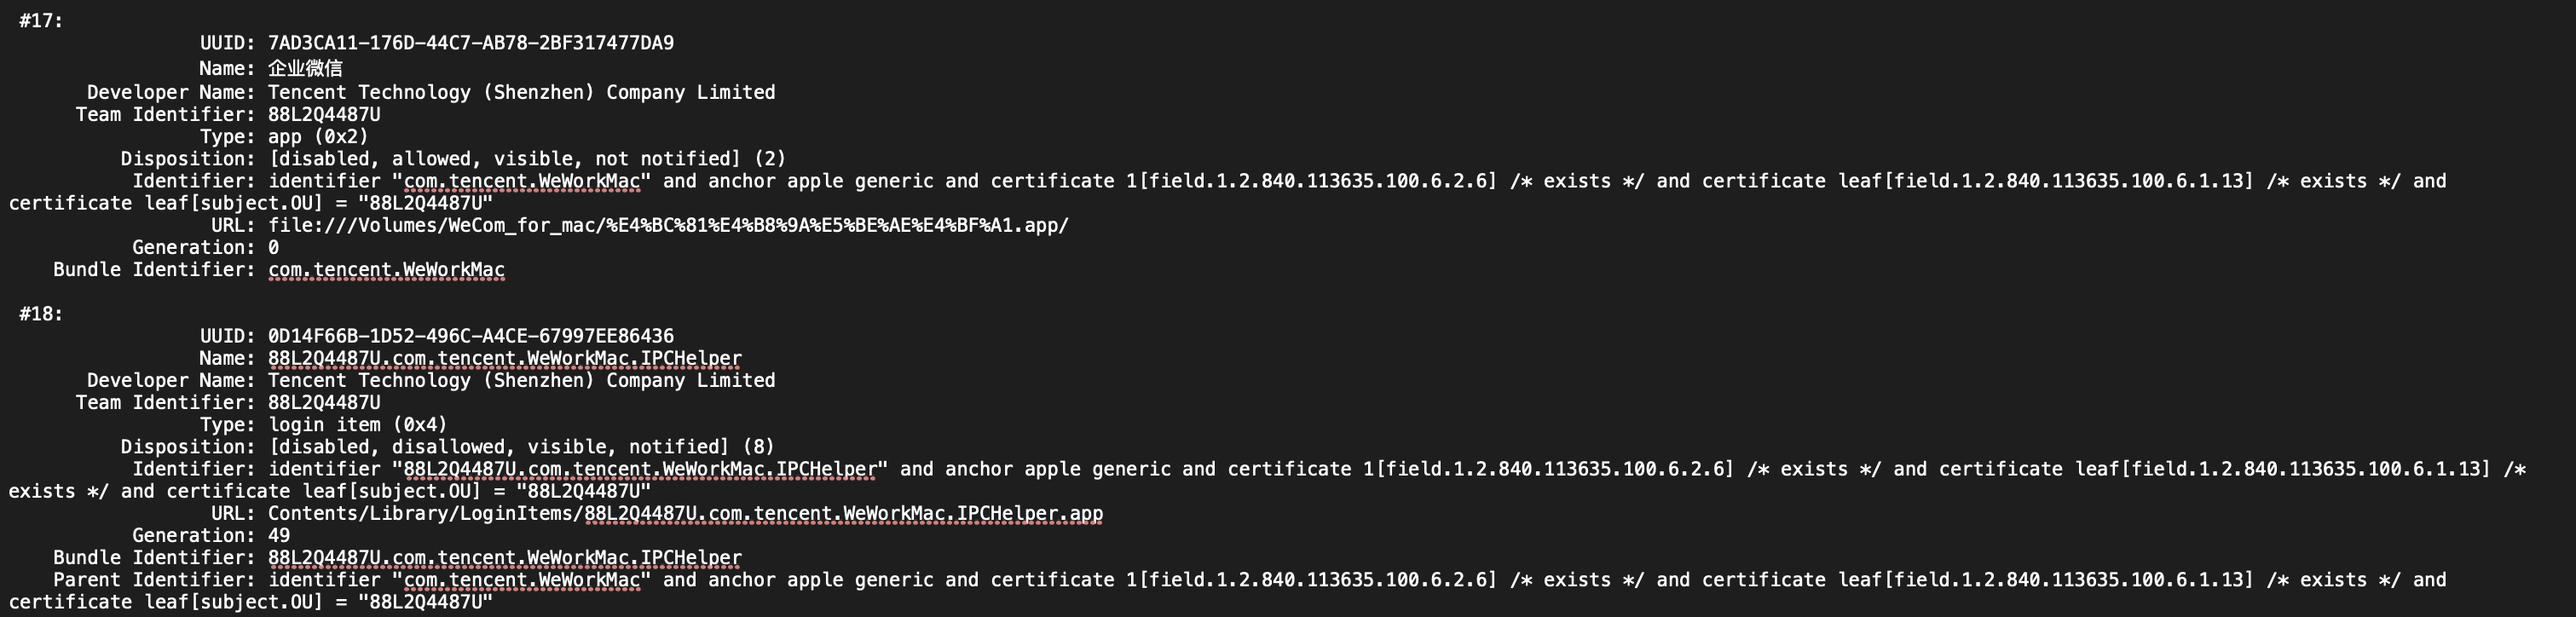Viewport: 2576px width, 617px height.
Task: Click the Bundle Identifier value in entry #18
Action: tap(504, 557)
